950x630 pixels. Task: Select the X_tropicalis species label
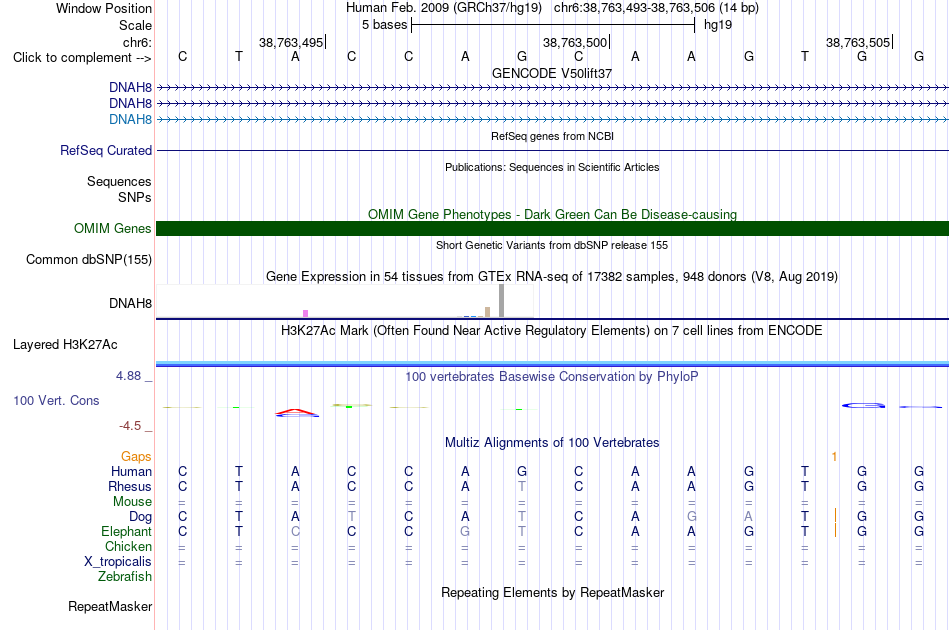click(x=118, y=562)
